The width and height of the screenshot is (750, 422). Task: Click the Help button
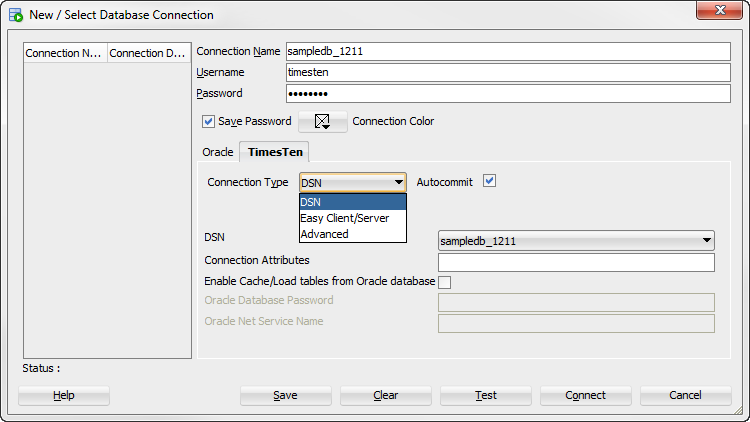64,395
